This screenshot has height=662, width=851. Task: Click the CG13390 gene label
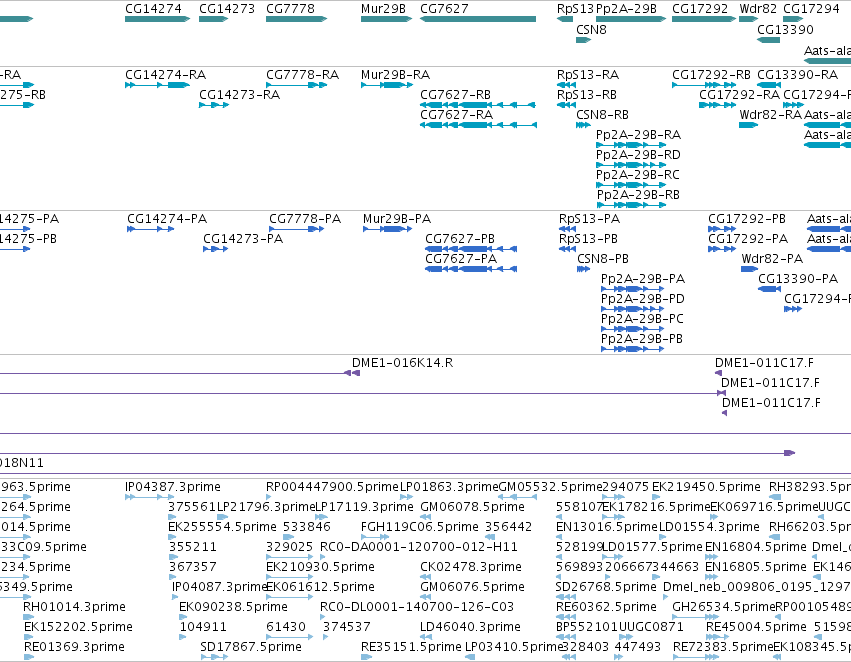click(x=785, y=29)
